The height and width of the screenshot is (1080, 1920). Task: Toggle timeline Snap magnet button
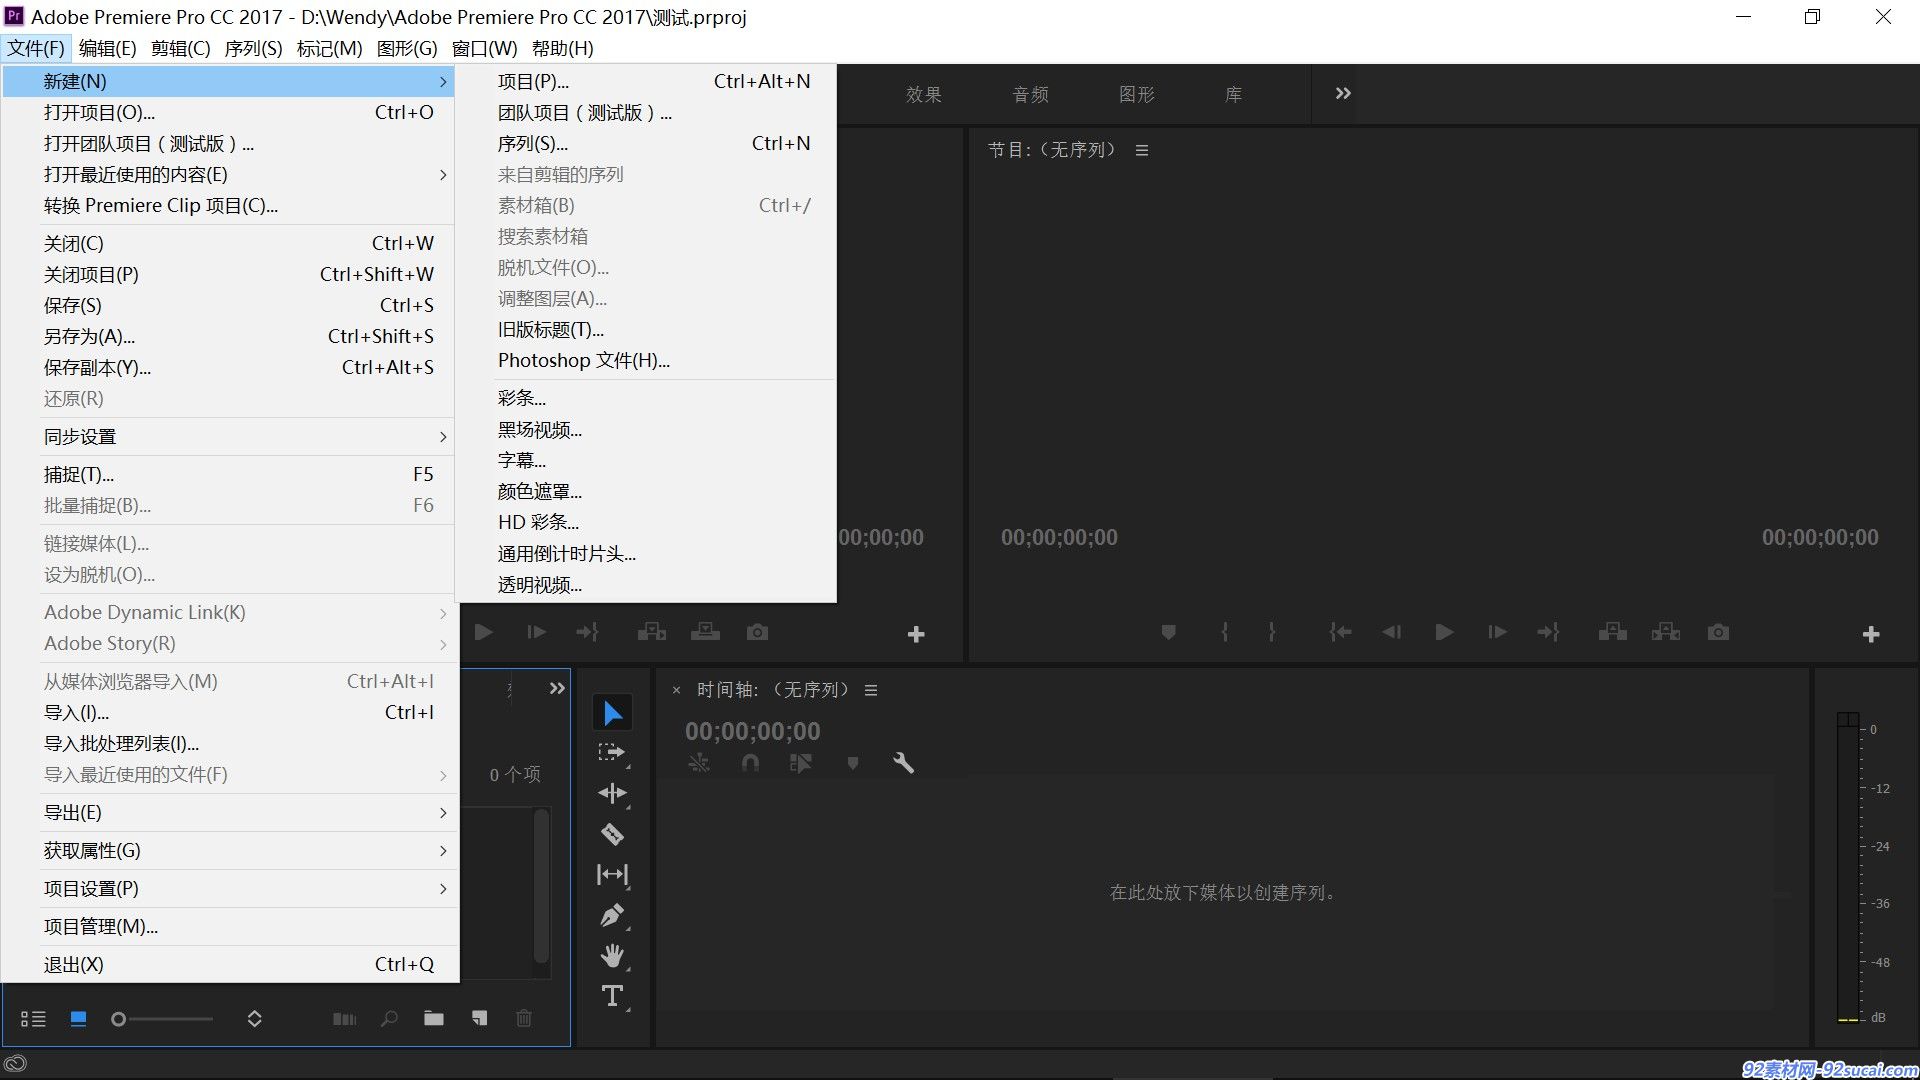750,763
